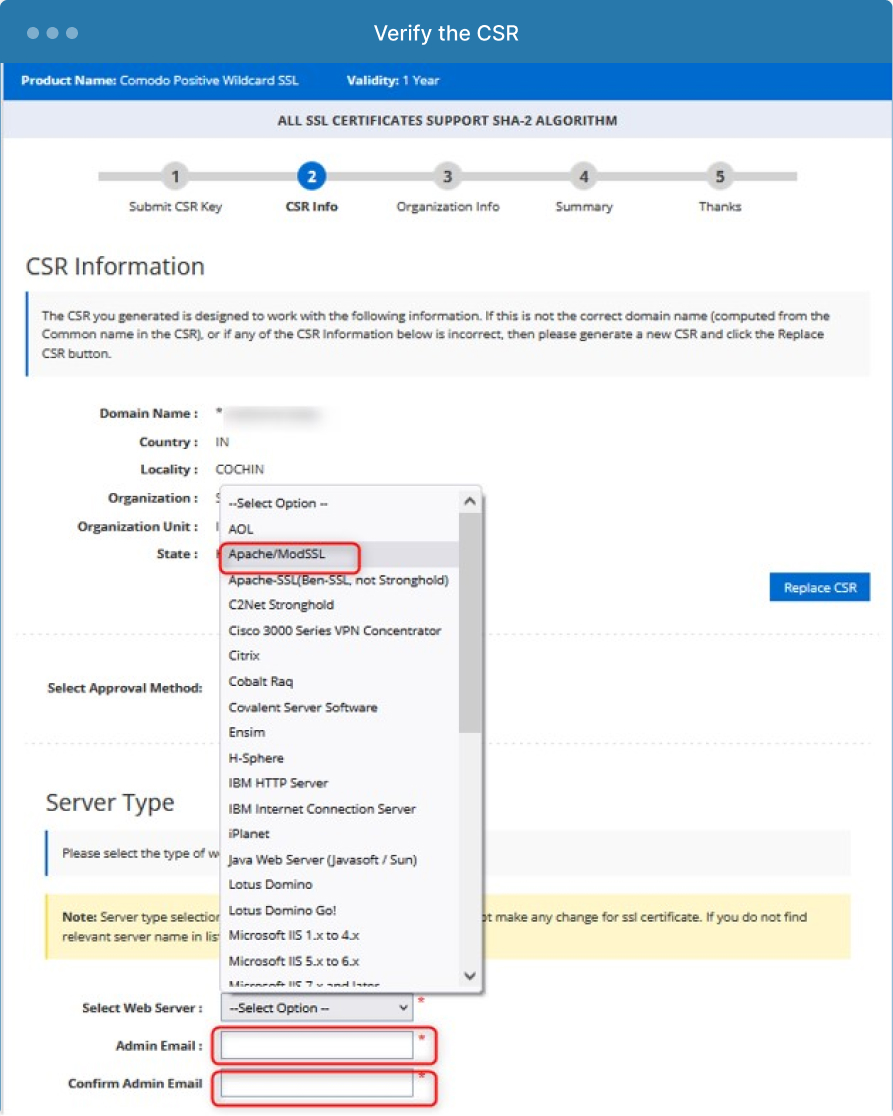Select Lotus Domino Go! option
The width and height of the screenshot is (893, 1116).
pyautogui.click(x=341, y=910)
